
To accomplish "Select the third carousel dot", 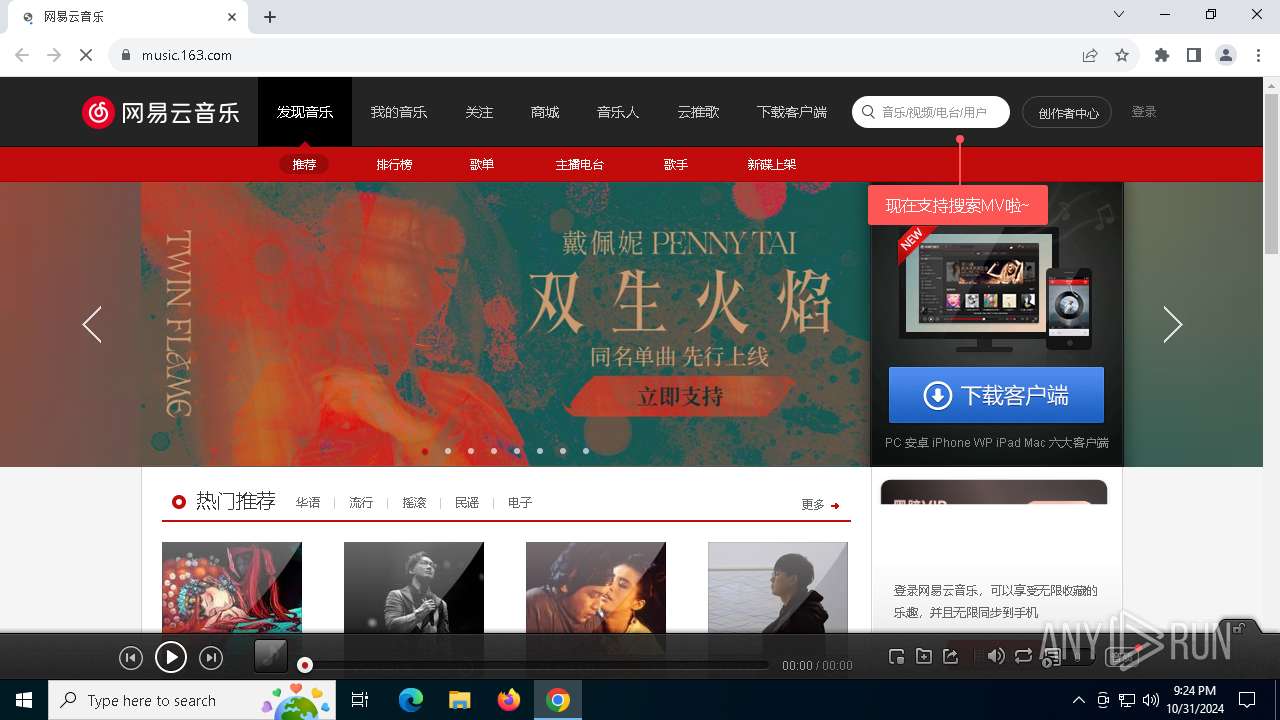I will (471, 451).
